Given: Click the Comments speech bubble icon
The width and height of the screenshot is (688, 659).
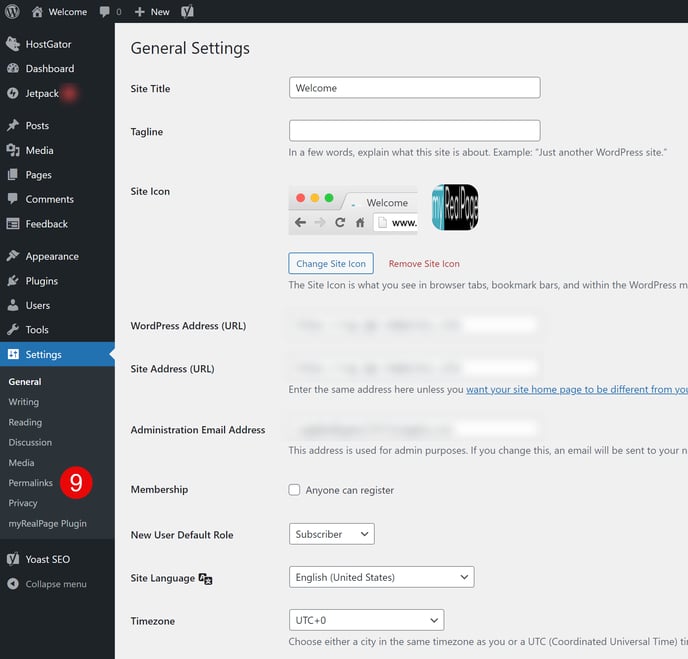Looking at the screenshot, I should point(13,199).
